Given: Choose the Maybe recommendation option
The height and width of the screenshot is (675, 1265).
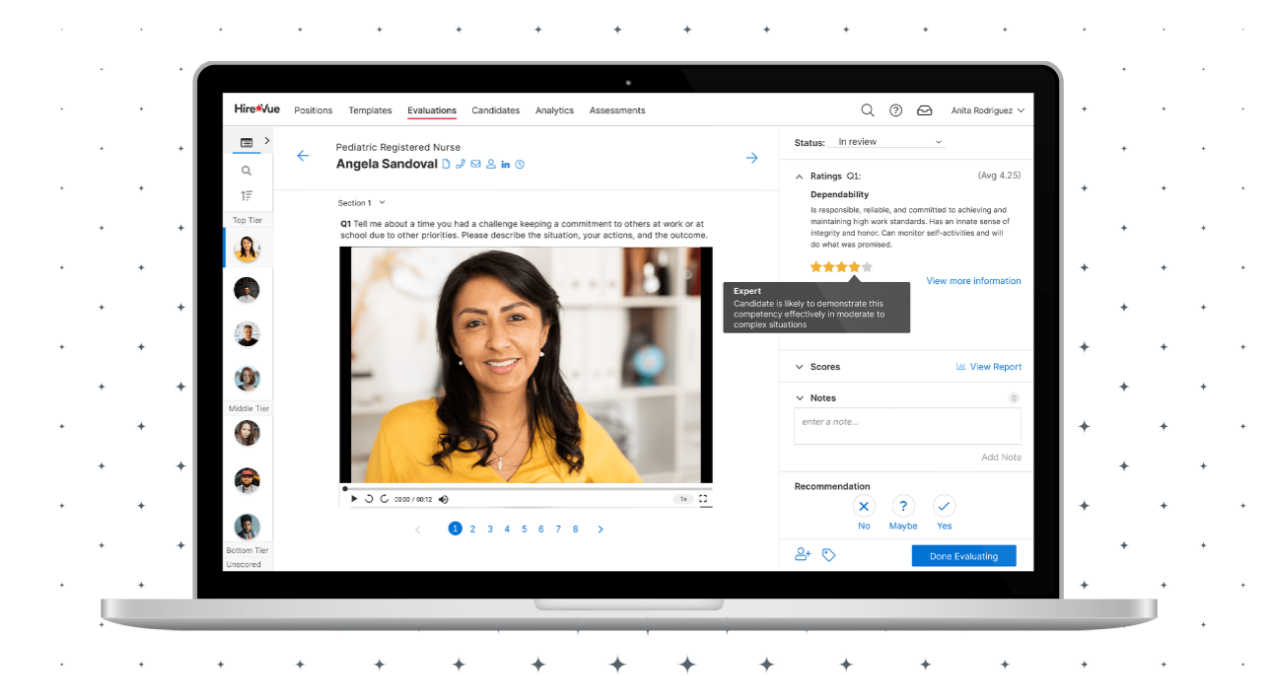Looking at the screenshot, I should [903, 507].
